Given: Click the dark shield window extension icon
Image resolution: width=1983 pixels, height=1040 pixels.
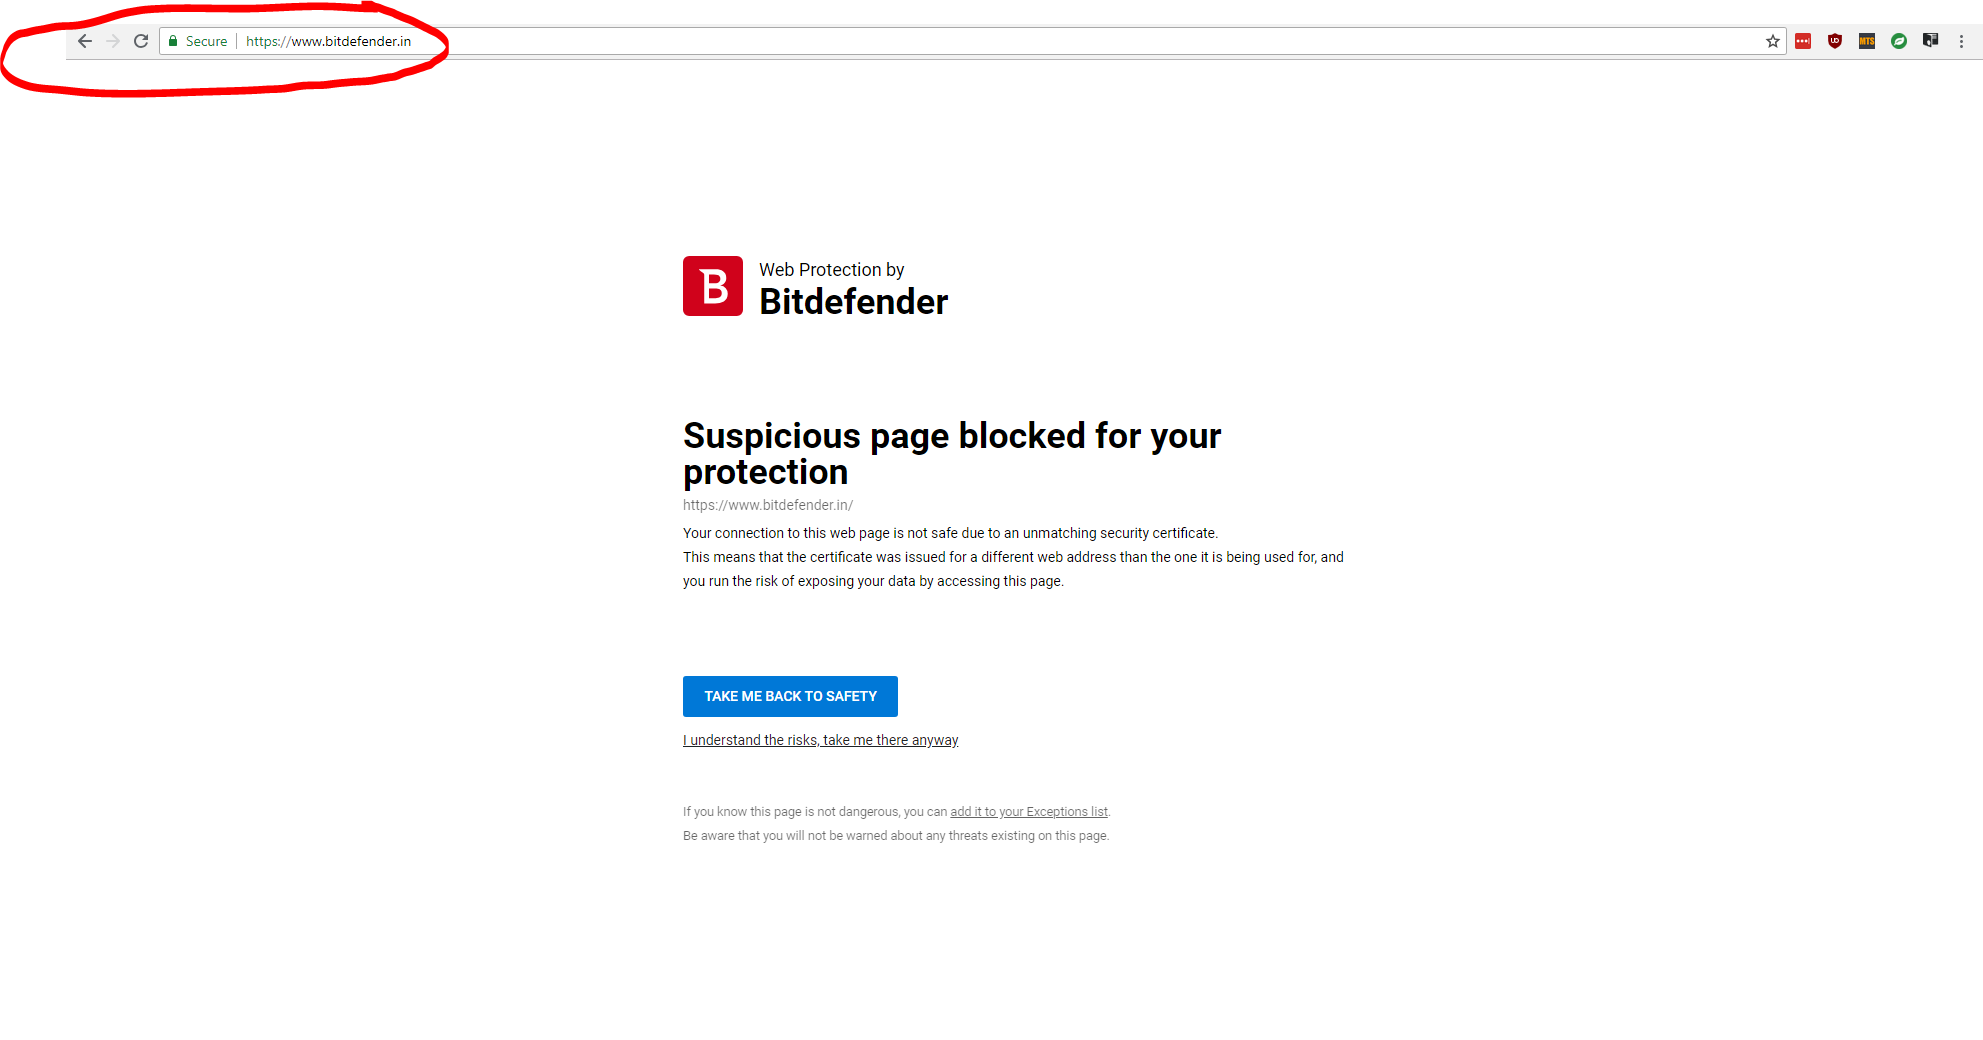Looking at the screenshot, I should coord(1931,41).
